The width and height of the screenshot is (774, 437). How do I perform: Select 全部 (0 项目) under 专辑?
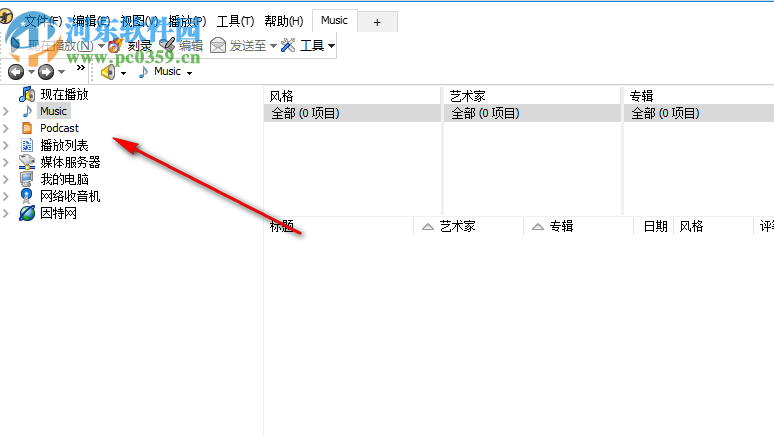coord(699,113)
